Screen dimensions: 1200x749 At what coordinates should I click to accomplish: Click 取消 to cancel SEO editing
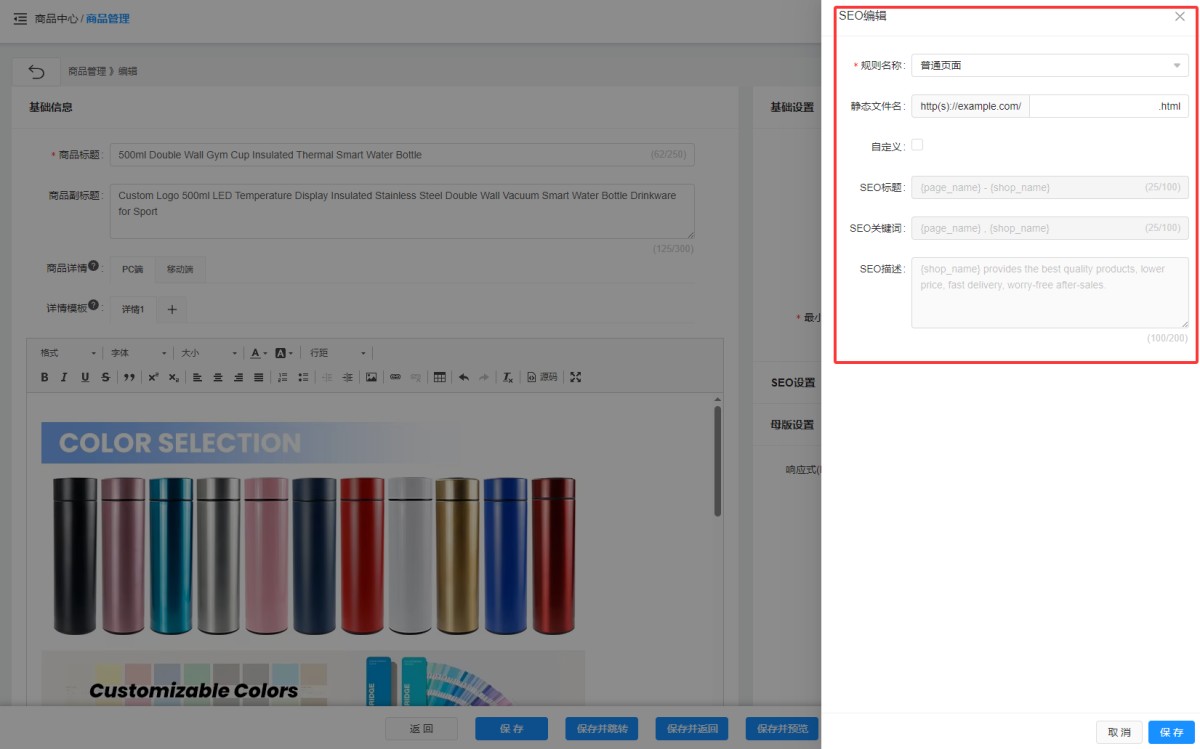(x=1119, y=732)
